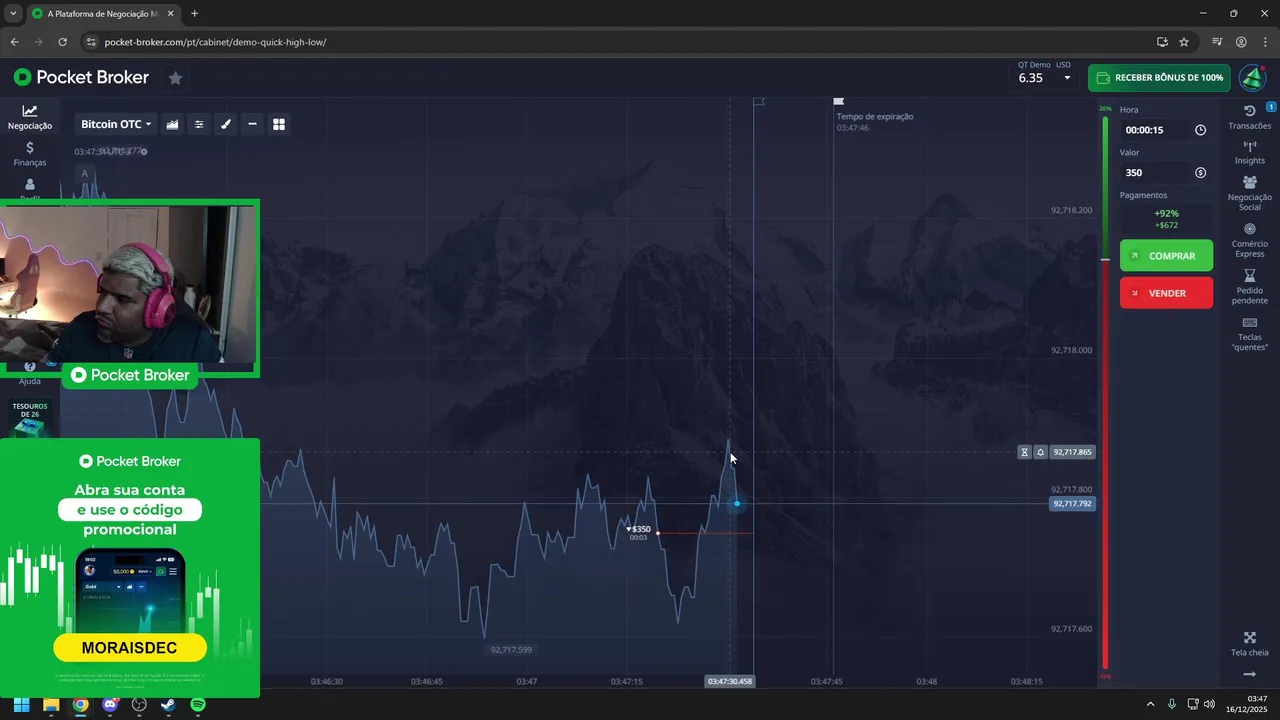The height and width of the screenshot is (720, 1280).
Task: Open File Explorer from taskbar
Action: point(51,705)
